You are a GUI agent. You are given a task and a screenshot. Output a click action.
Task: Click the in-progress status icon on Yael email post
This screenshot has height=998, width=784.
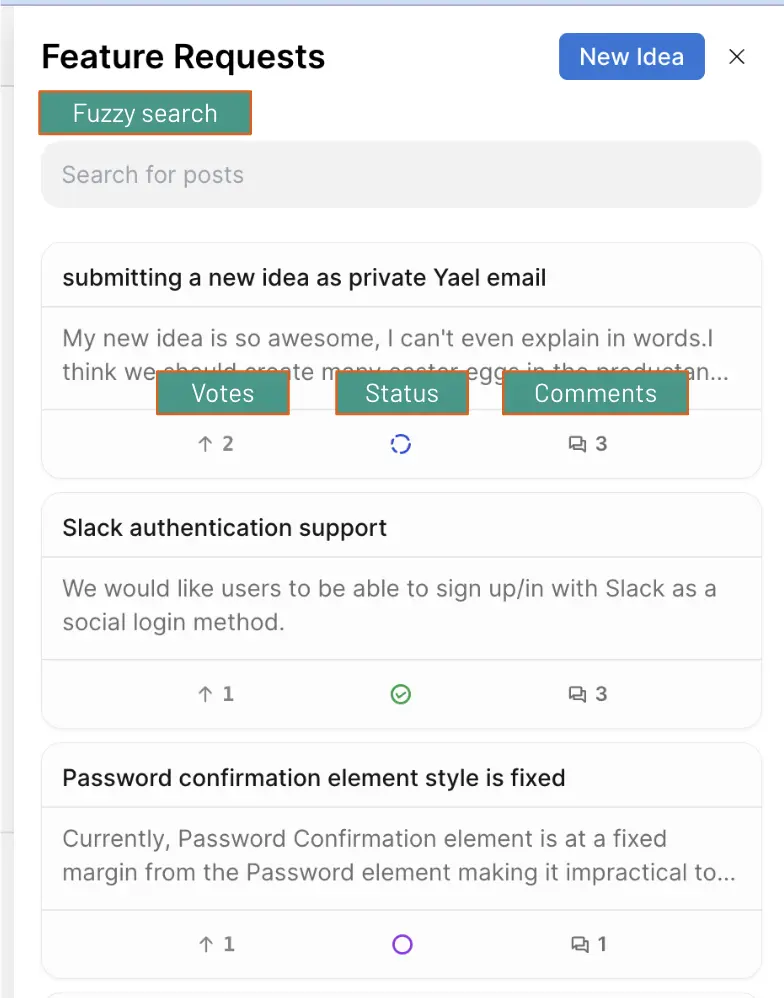coord(400,444)
